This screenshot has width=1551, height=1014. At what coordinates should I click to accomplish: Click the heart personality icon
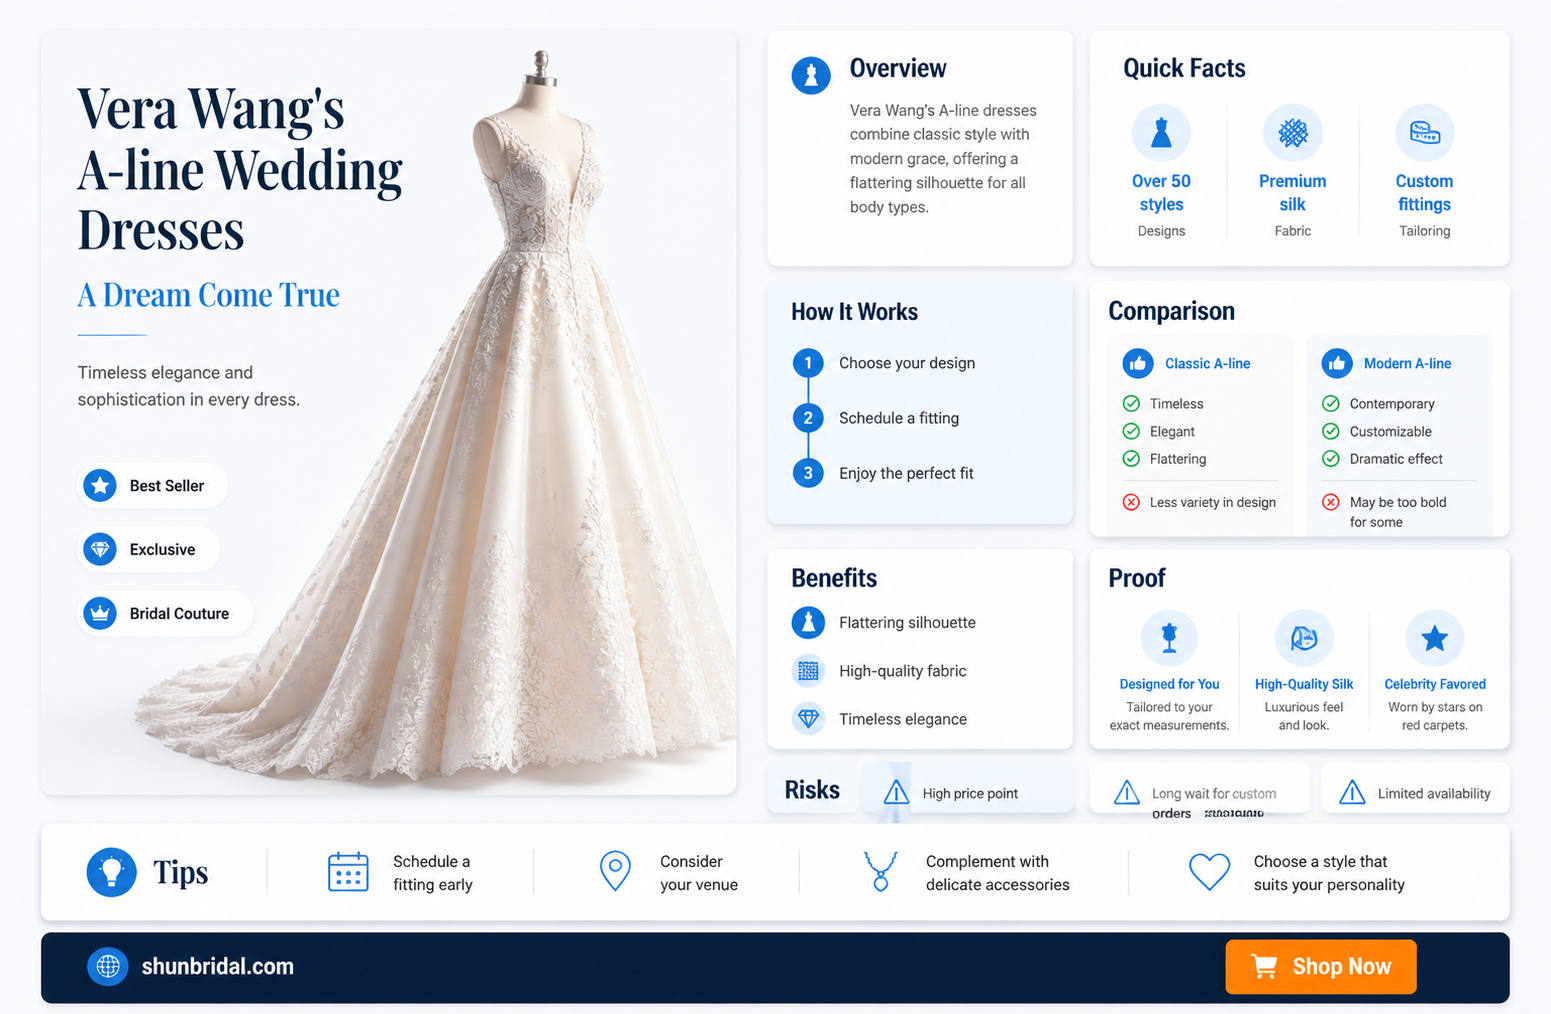1209,872
